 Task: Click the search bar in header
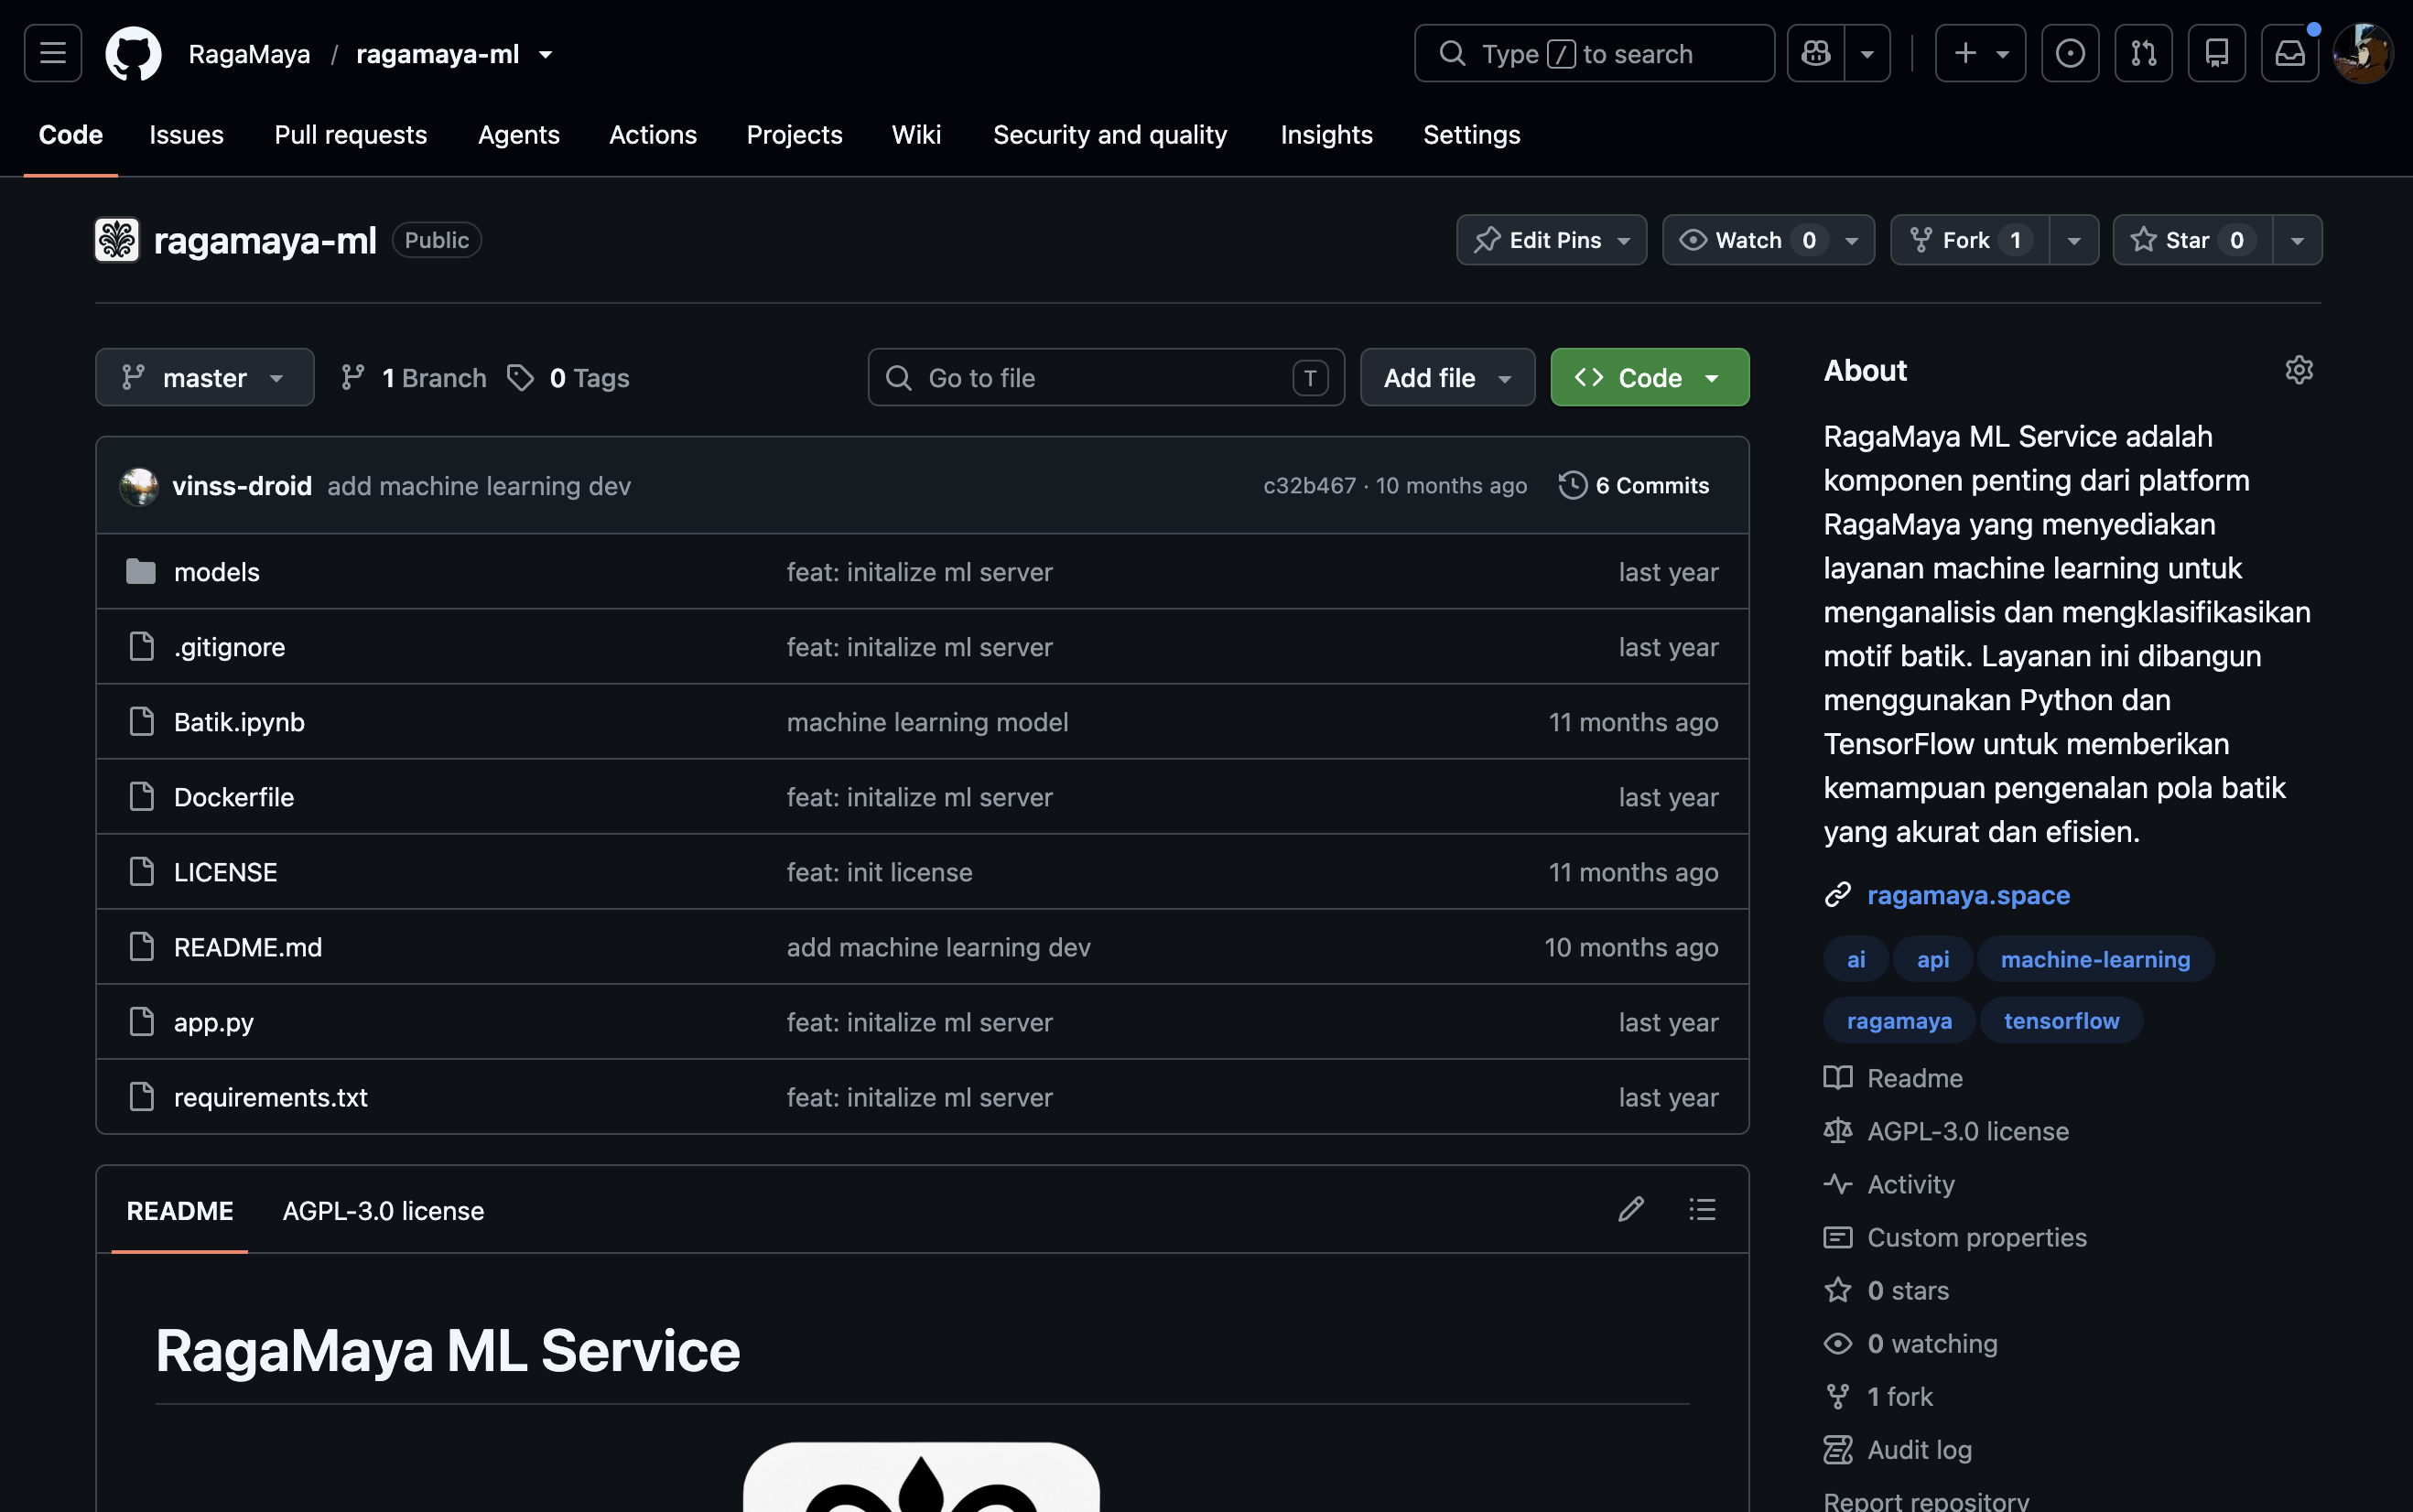(1594, 53)
